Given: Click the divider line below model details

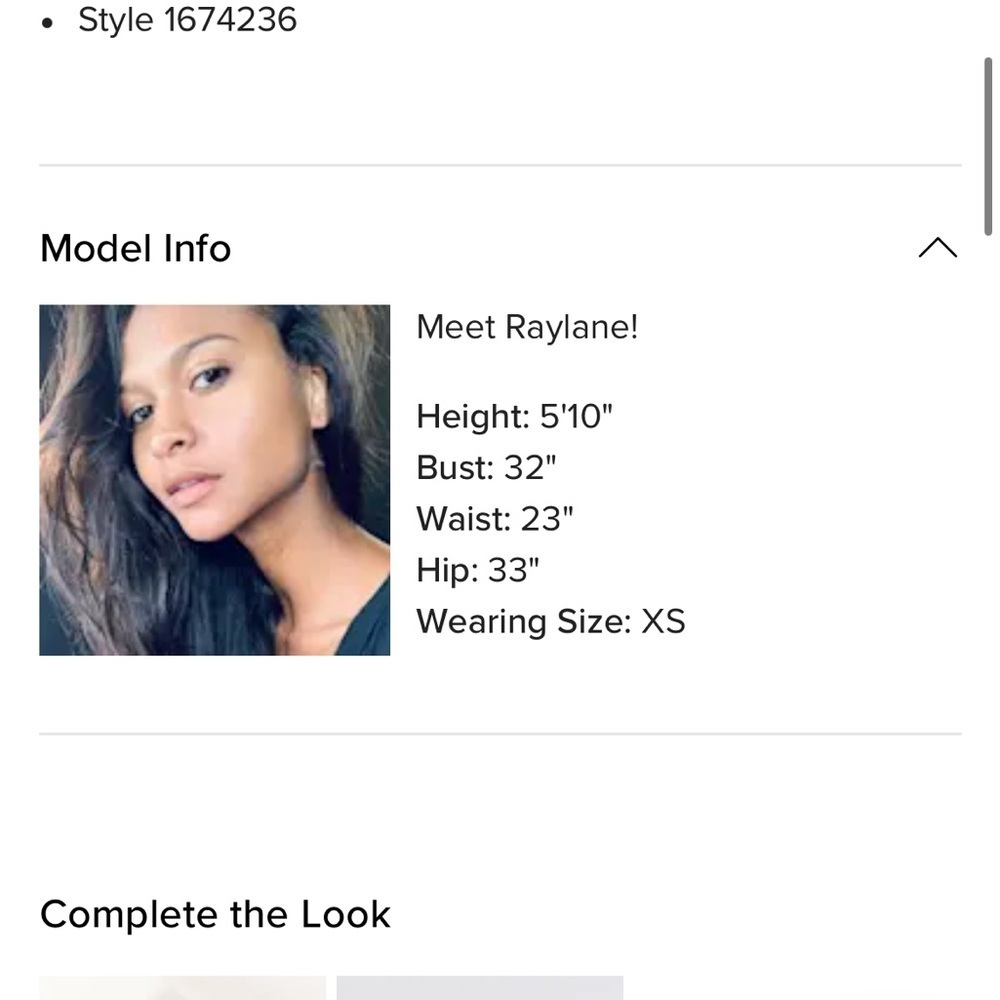Looking at the screenshot, I should click(500, 734).
